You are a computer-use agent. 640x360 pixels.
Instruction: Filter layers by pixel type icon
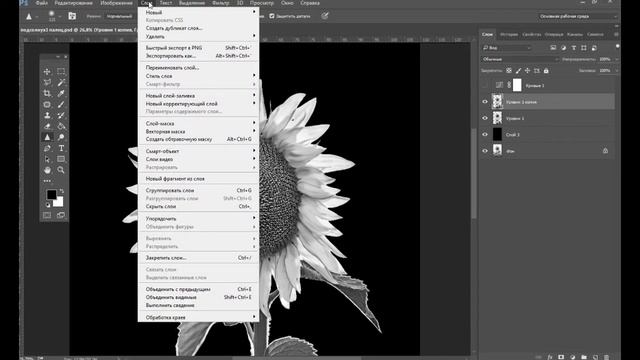click(x=553, y=48)
